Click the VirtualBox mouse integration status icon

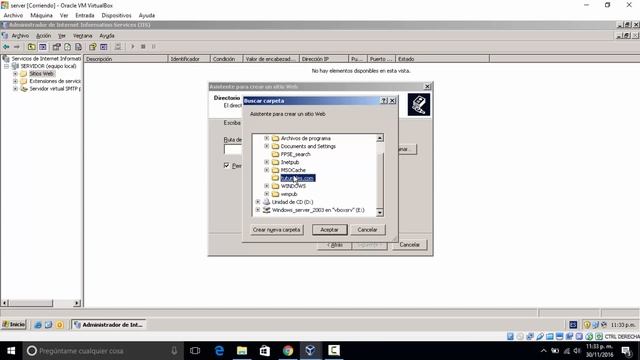click(589, 336)
